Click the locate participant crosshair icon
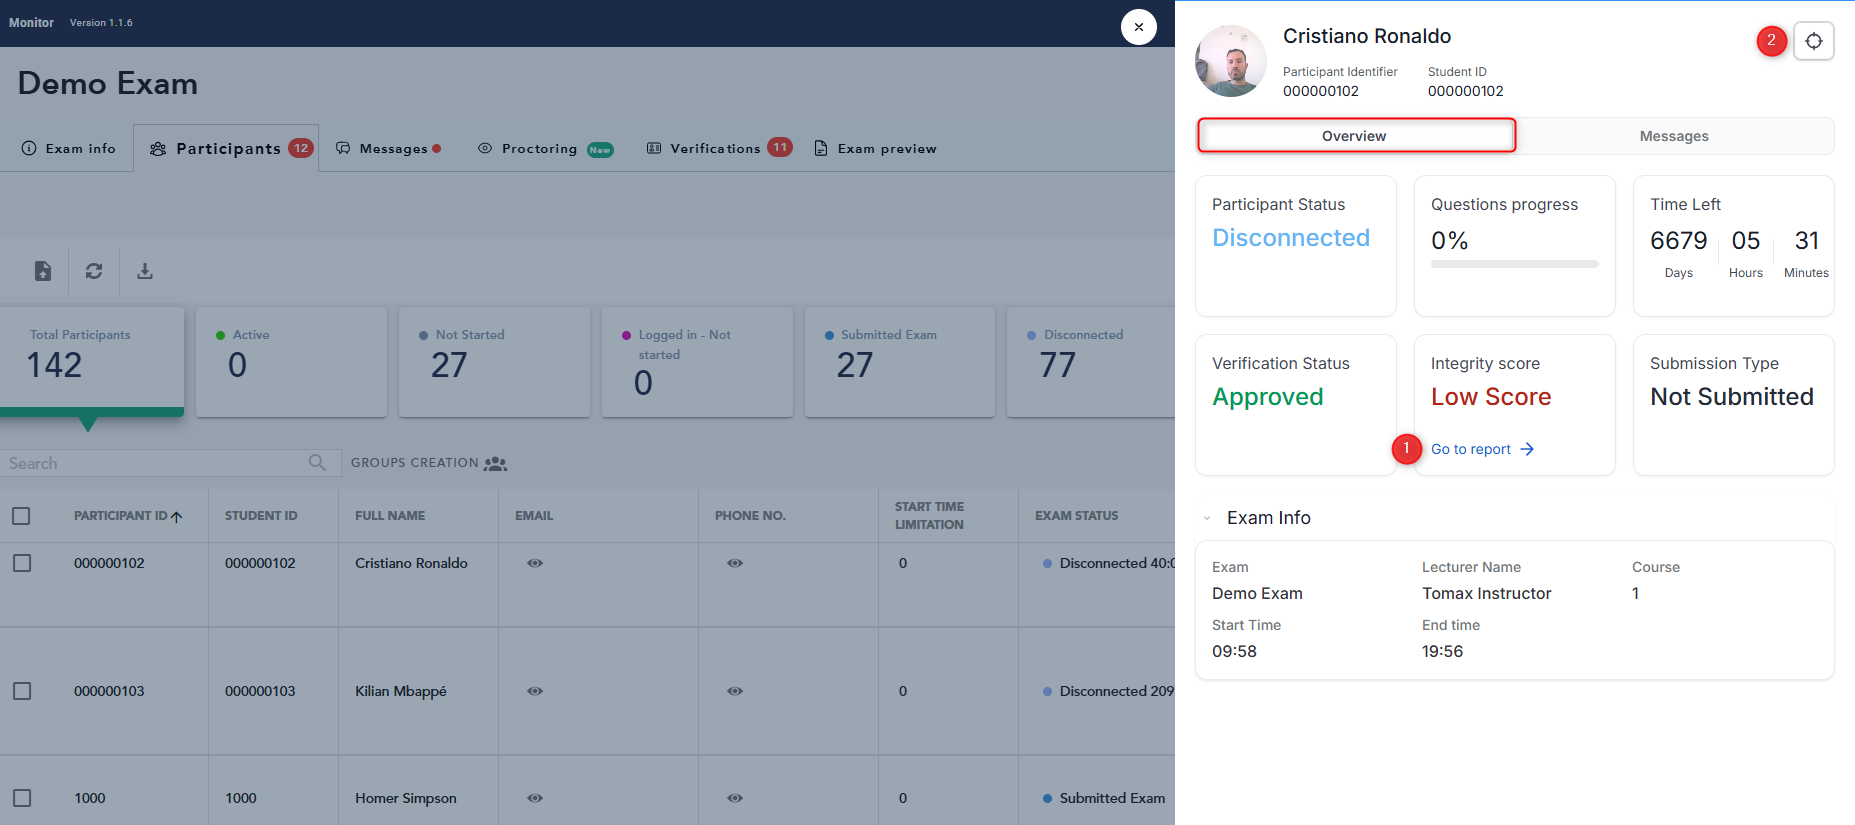The height and width of the screenshot is (825, 1855). [x=1813, y=41]
